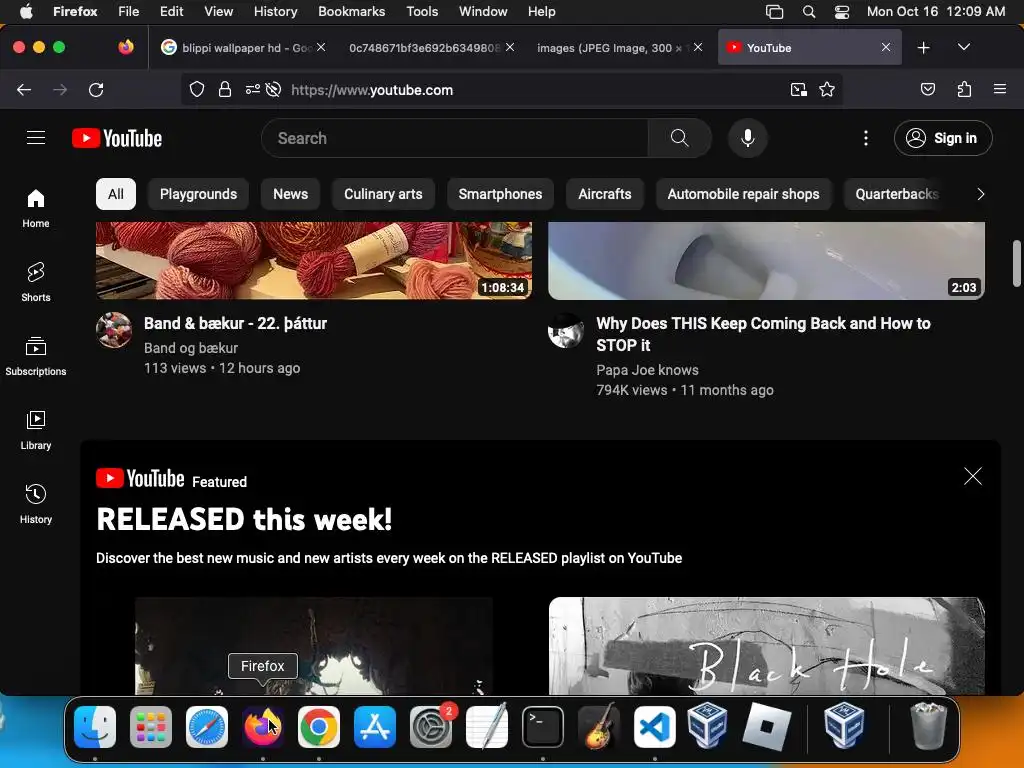Open video Band & bækur - 22. þáttur
The width and height of the screenshot is (1024, 768).
click(235, 323)
